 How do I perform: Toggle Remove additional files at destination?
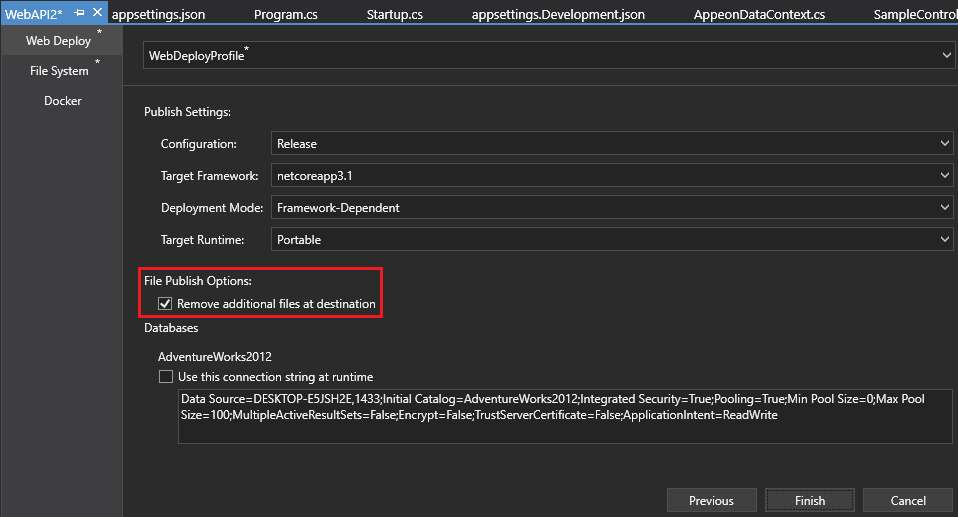click(x=165, y=303)
